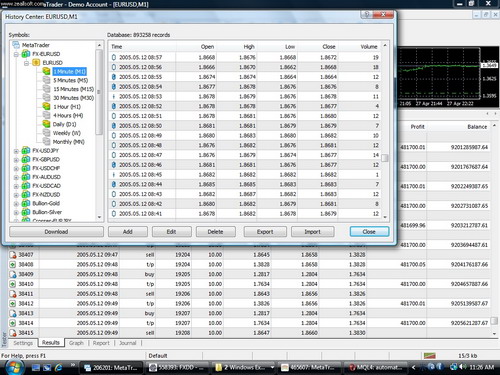The height and width of the screenshot is (375, 500).
Task: Select the Weekly (W) timeframe
Action: (67, 133)
